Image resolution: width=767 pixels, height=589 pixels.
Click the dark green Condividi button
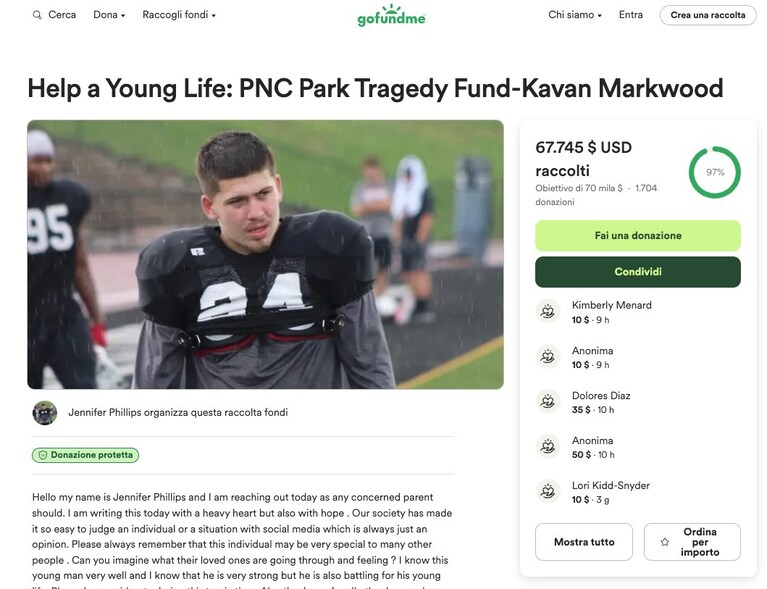tap(638, 272)
